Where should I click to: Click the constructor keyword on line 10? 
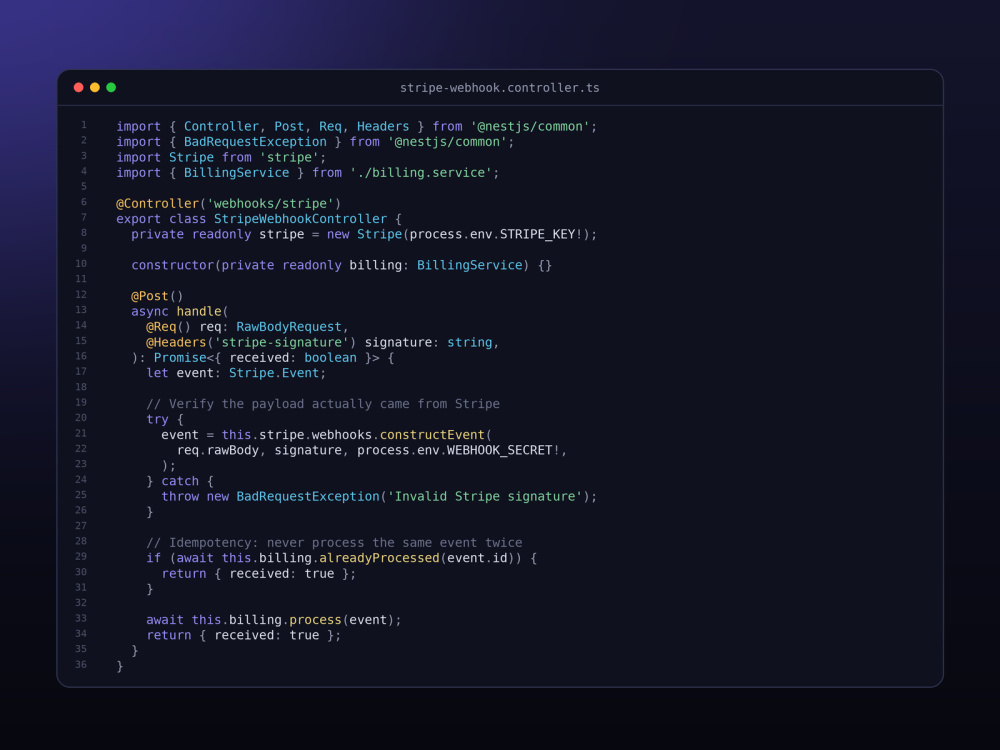pyautogui.click(x=172, y=265)
